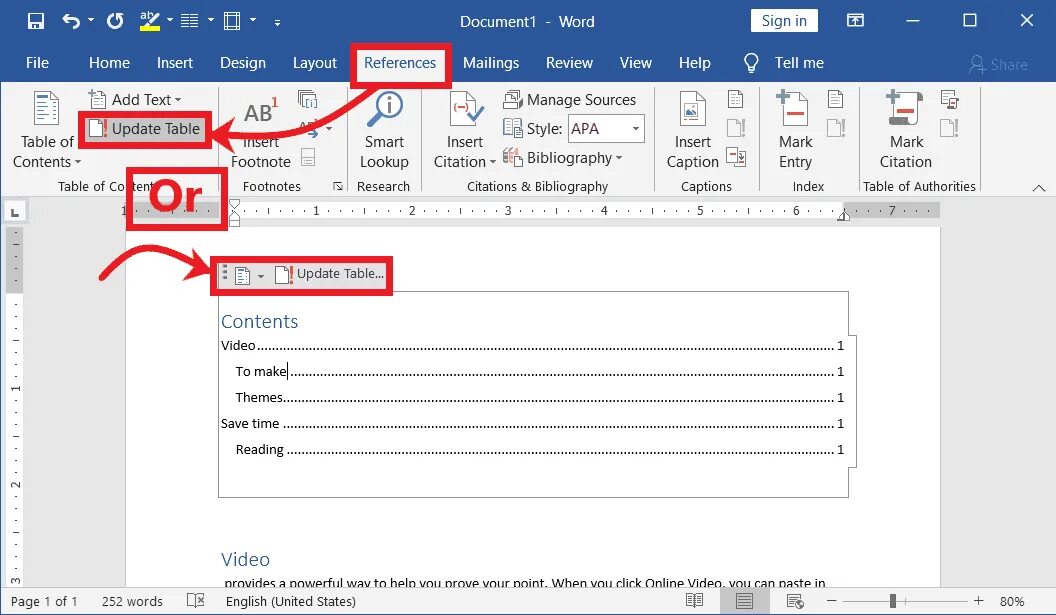
Task: Switch to the Mailings tab
Action: pyautogui.click(x=491, y=63)
